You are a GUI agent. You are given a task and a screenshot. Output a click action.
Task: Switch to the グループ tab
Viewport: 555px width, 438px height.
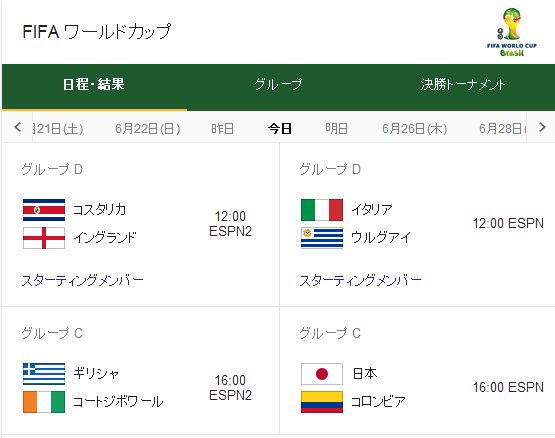pos(278,84)
